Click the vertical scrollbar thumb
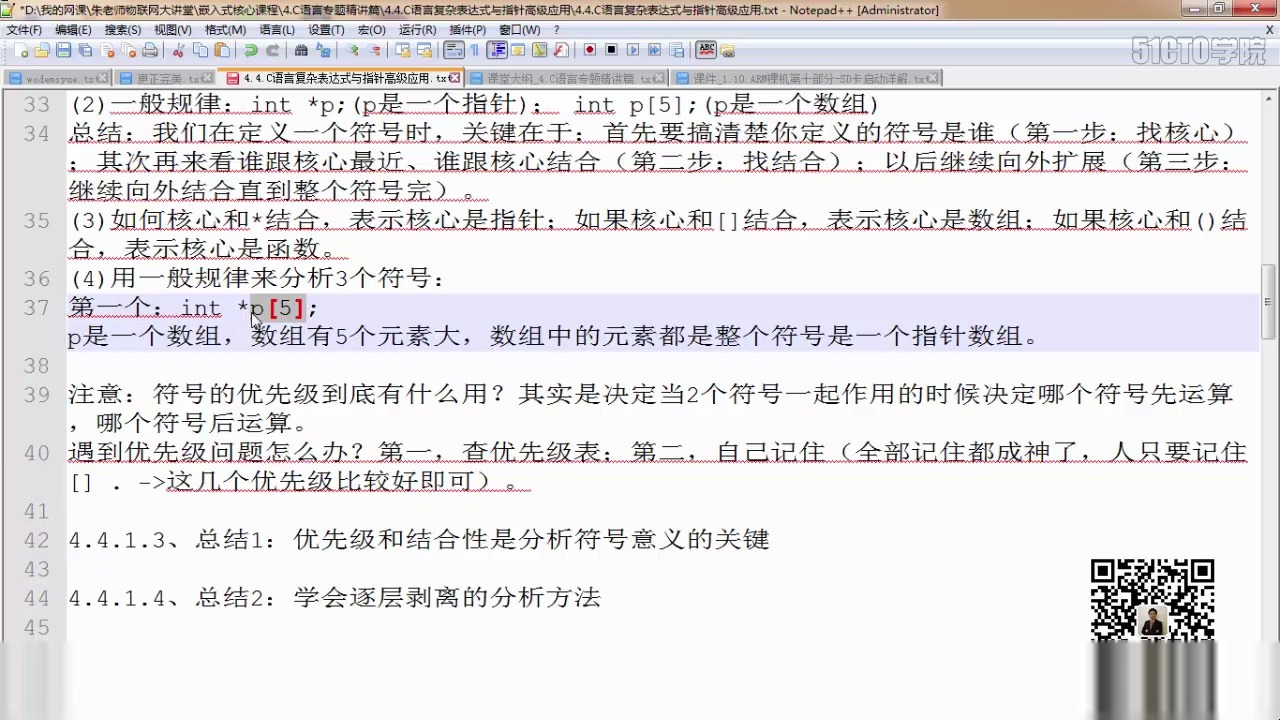 (1270, 301)
